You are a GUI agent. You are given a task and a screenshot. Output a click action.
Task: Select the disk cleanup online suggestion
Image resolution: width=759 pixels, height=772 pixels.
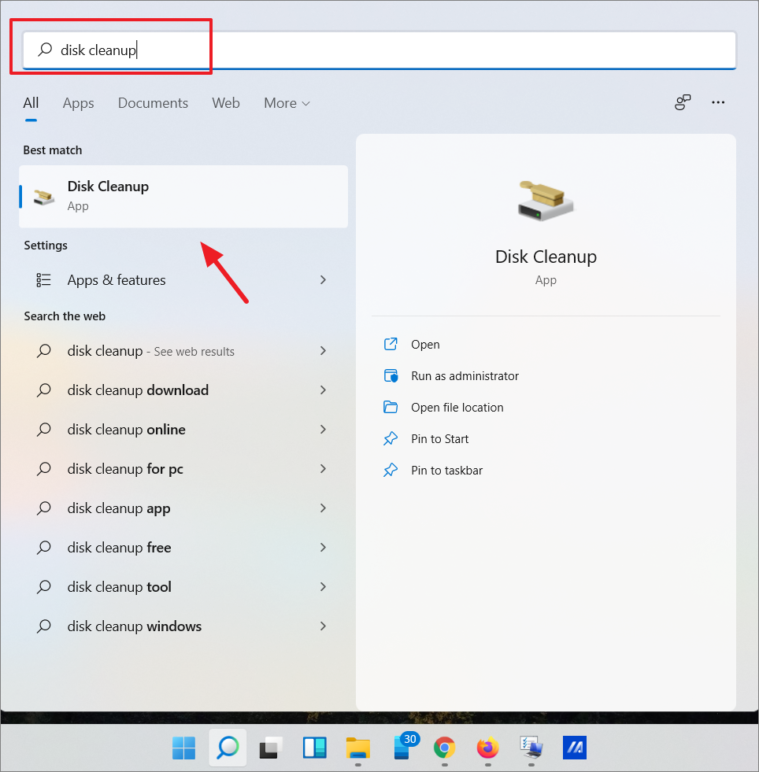pos(183,430)
